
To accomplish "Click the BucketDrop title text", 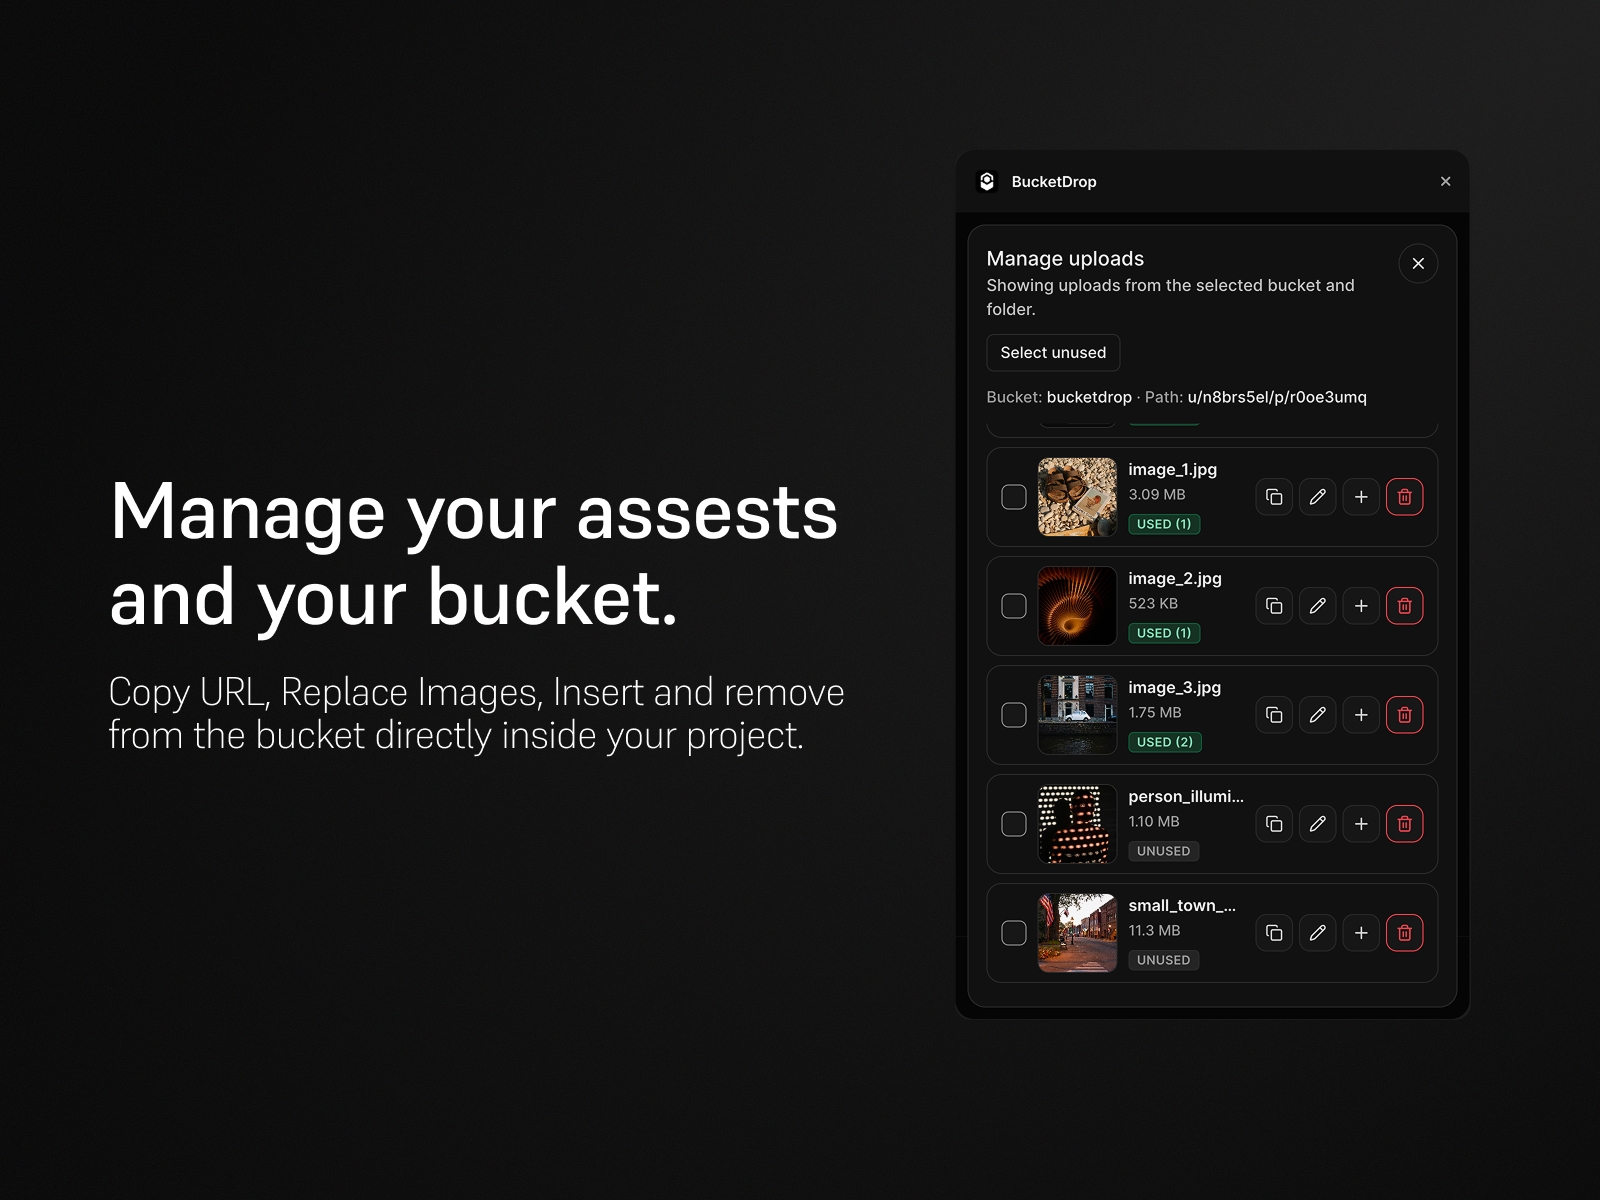I will tap(1054, 181).
